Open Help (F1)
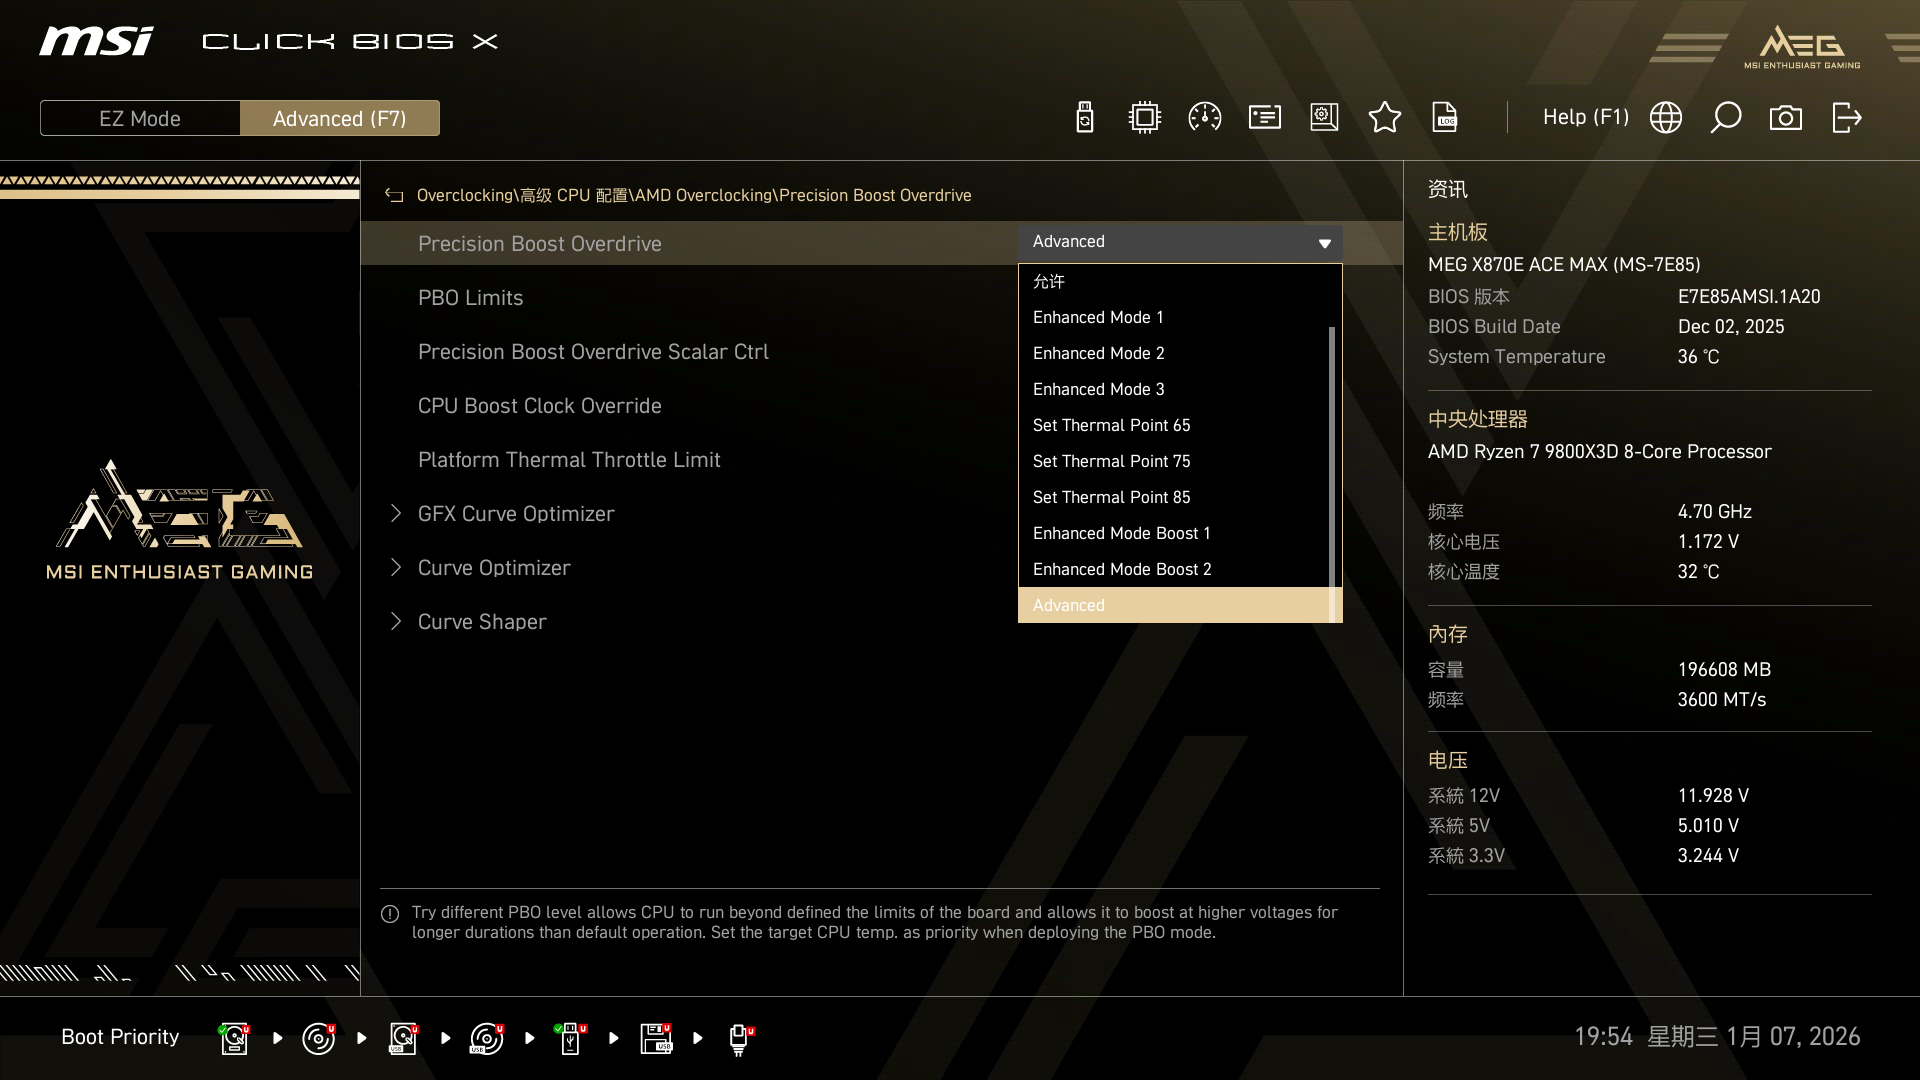This screenshot has width=1920, height=1080. 1585,118
